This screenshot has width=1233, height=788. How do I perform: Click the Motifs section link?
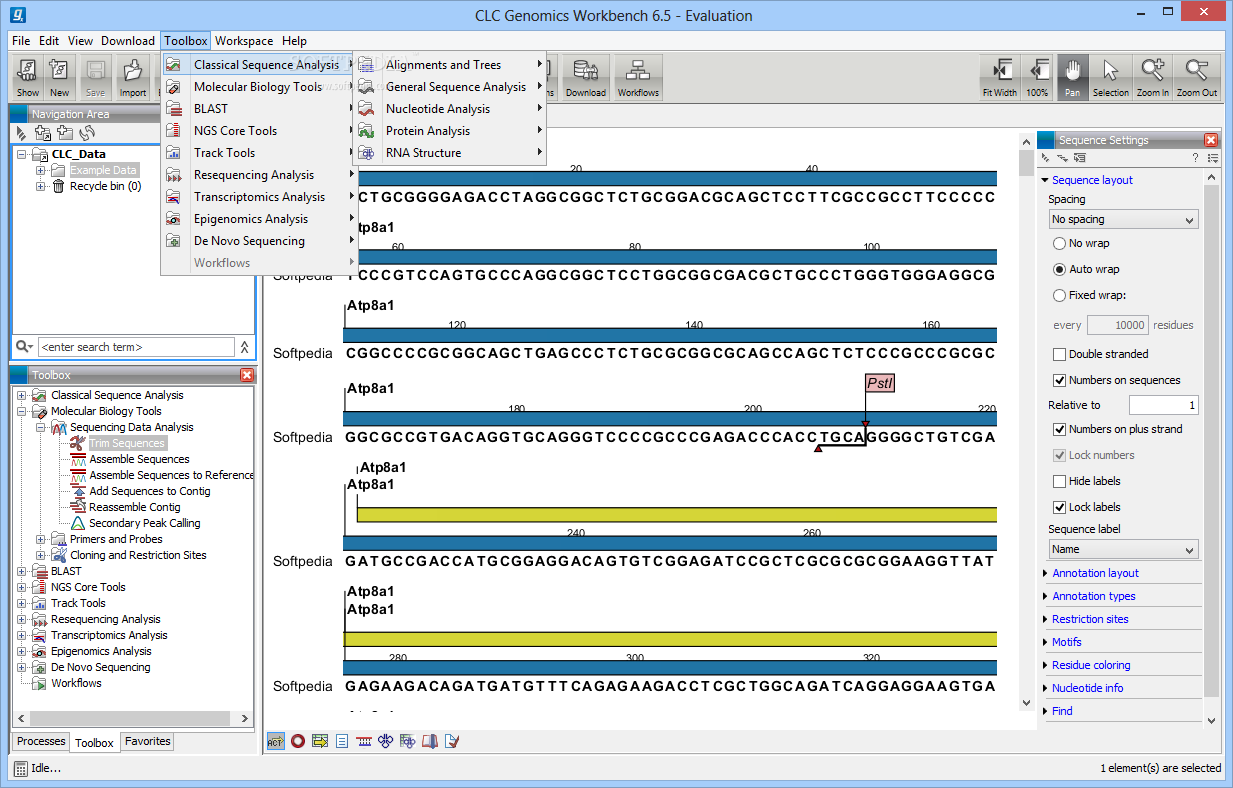[1067, 642]
